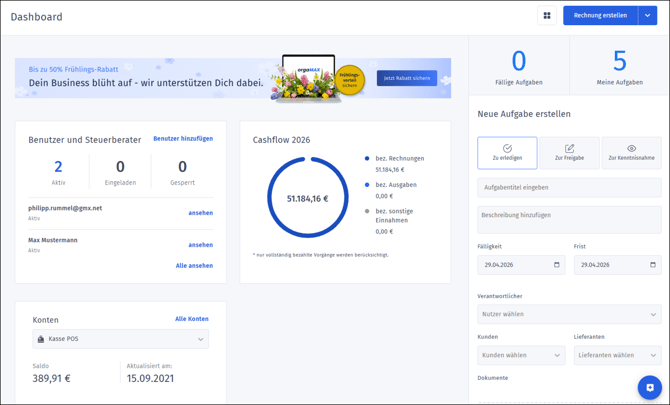The height and width of the screenshot is (405, 670).
Task: Expand the Lieferanten wählen dropdown
Action: 617,355
